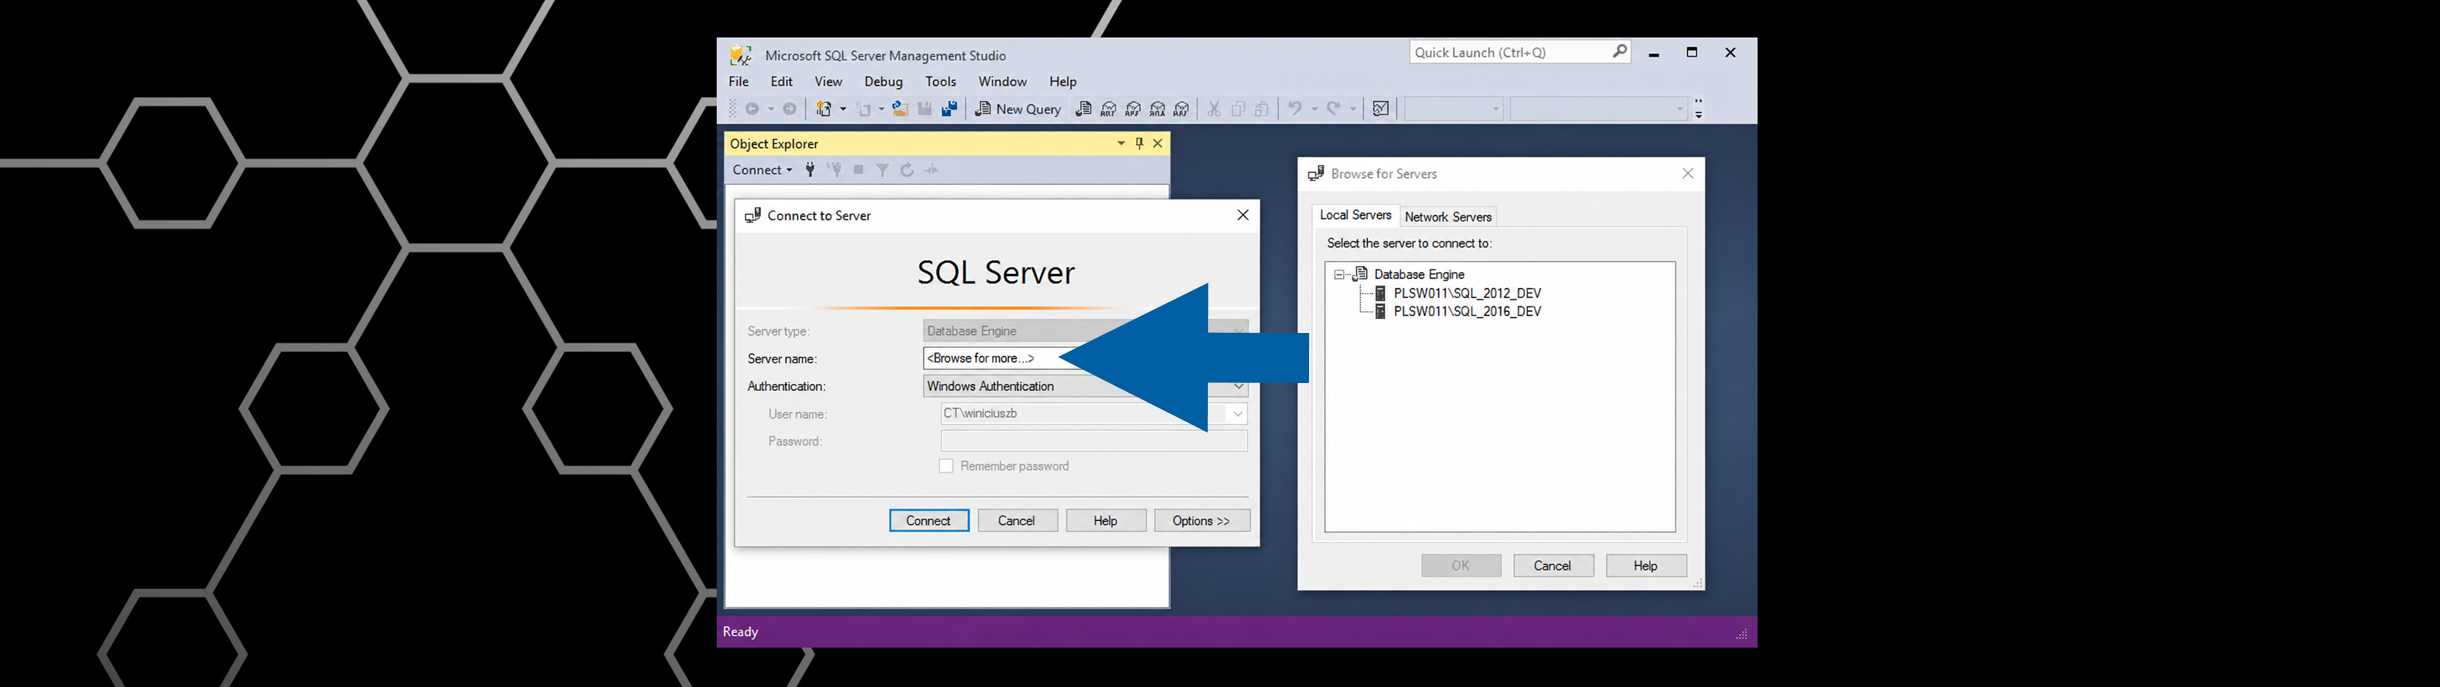Click the Undo toolbar icon

point(1295,109)
